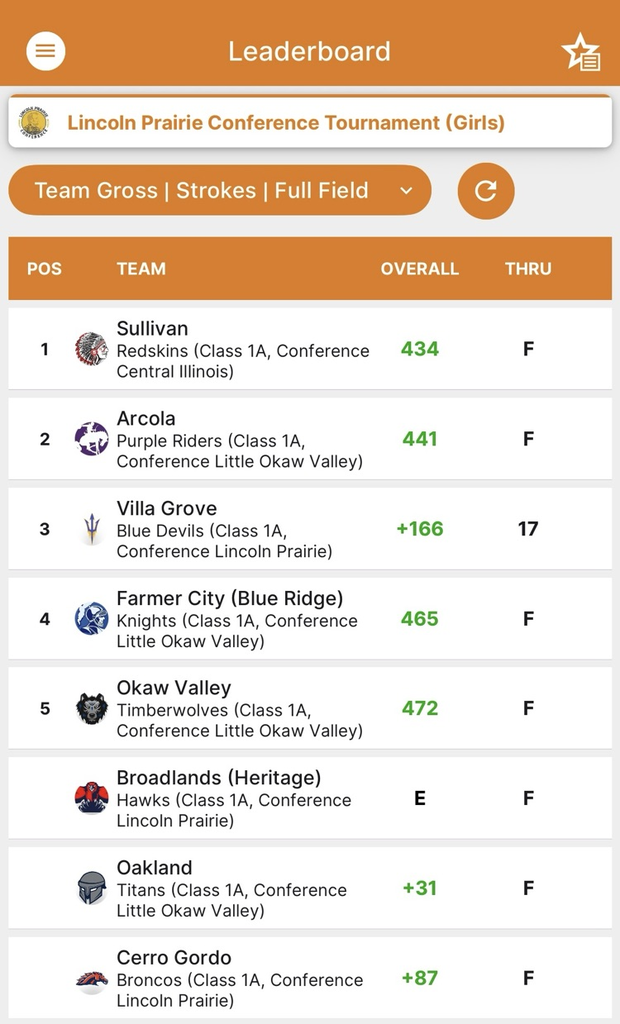Tap the refresh leaderboard button
Screen dimensions: 620x1024
[x=486, y=191]
